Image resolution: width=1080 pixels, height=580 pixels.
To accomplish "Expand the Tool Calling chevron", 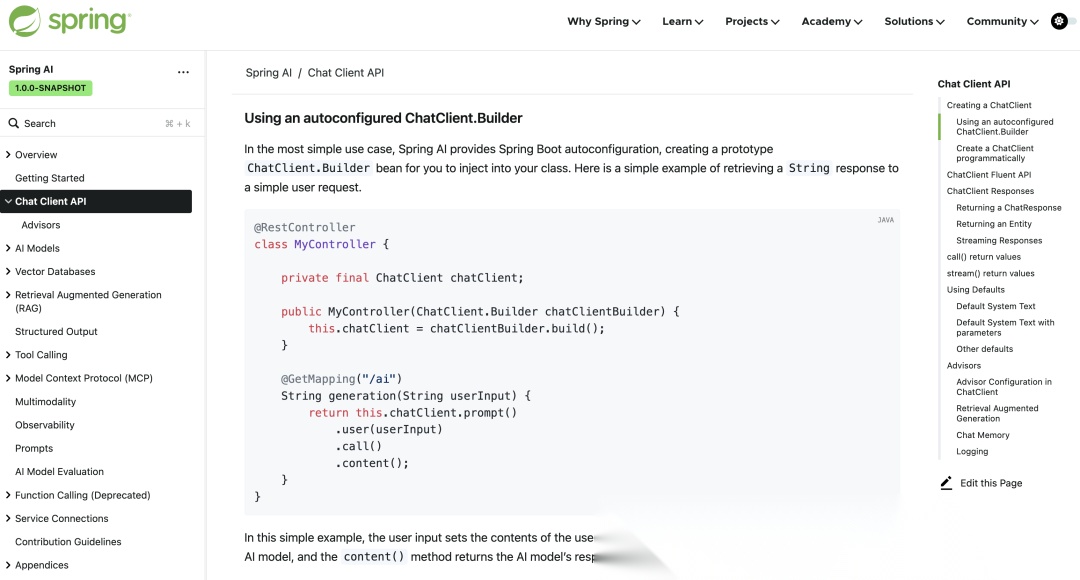I will [8, 355].
